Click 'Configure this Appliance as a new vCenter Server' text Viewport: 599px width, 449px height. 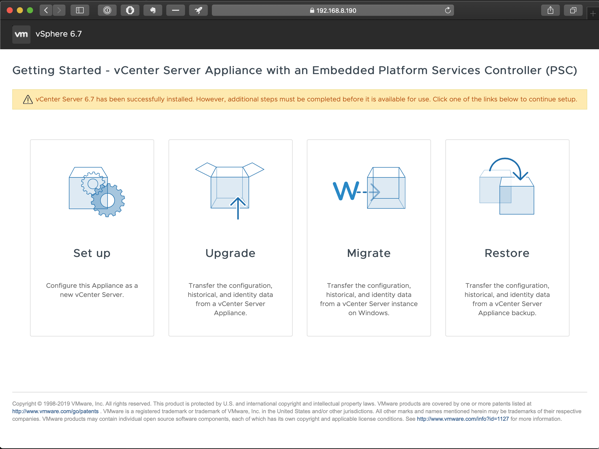[x=92, y=290]
